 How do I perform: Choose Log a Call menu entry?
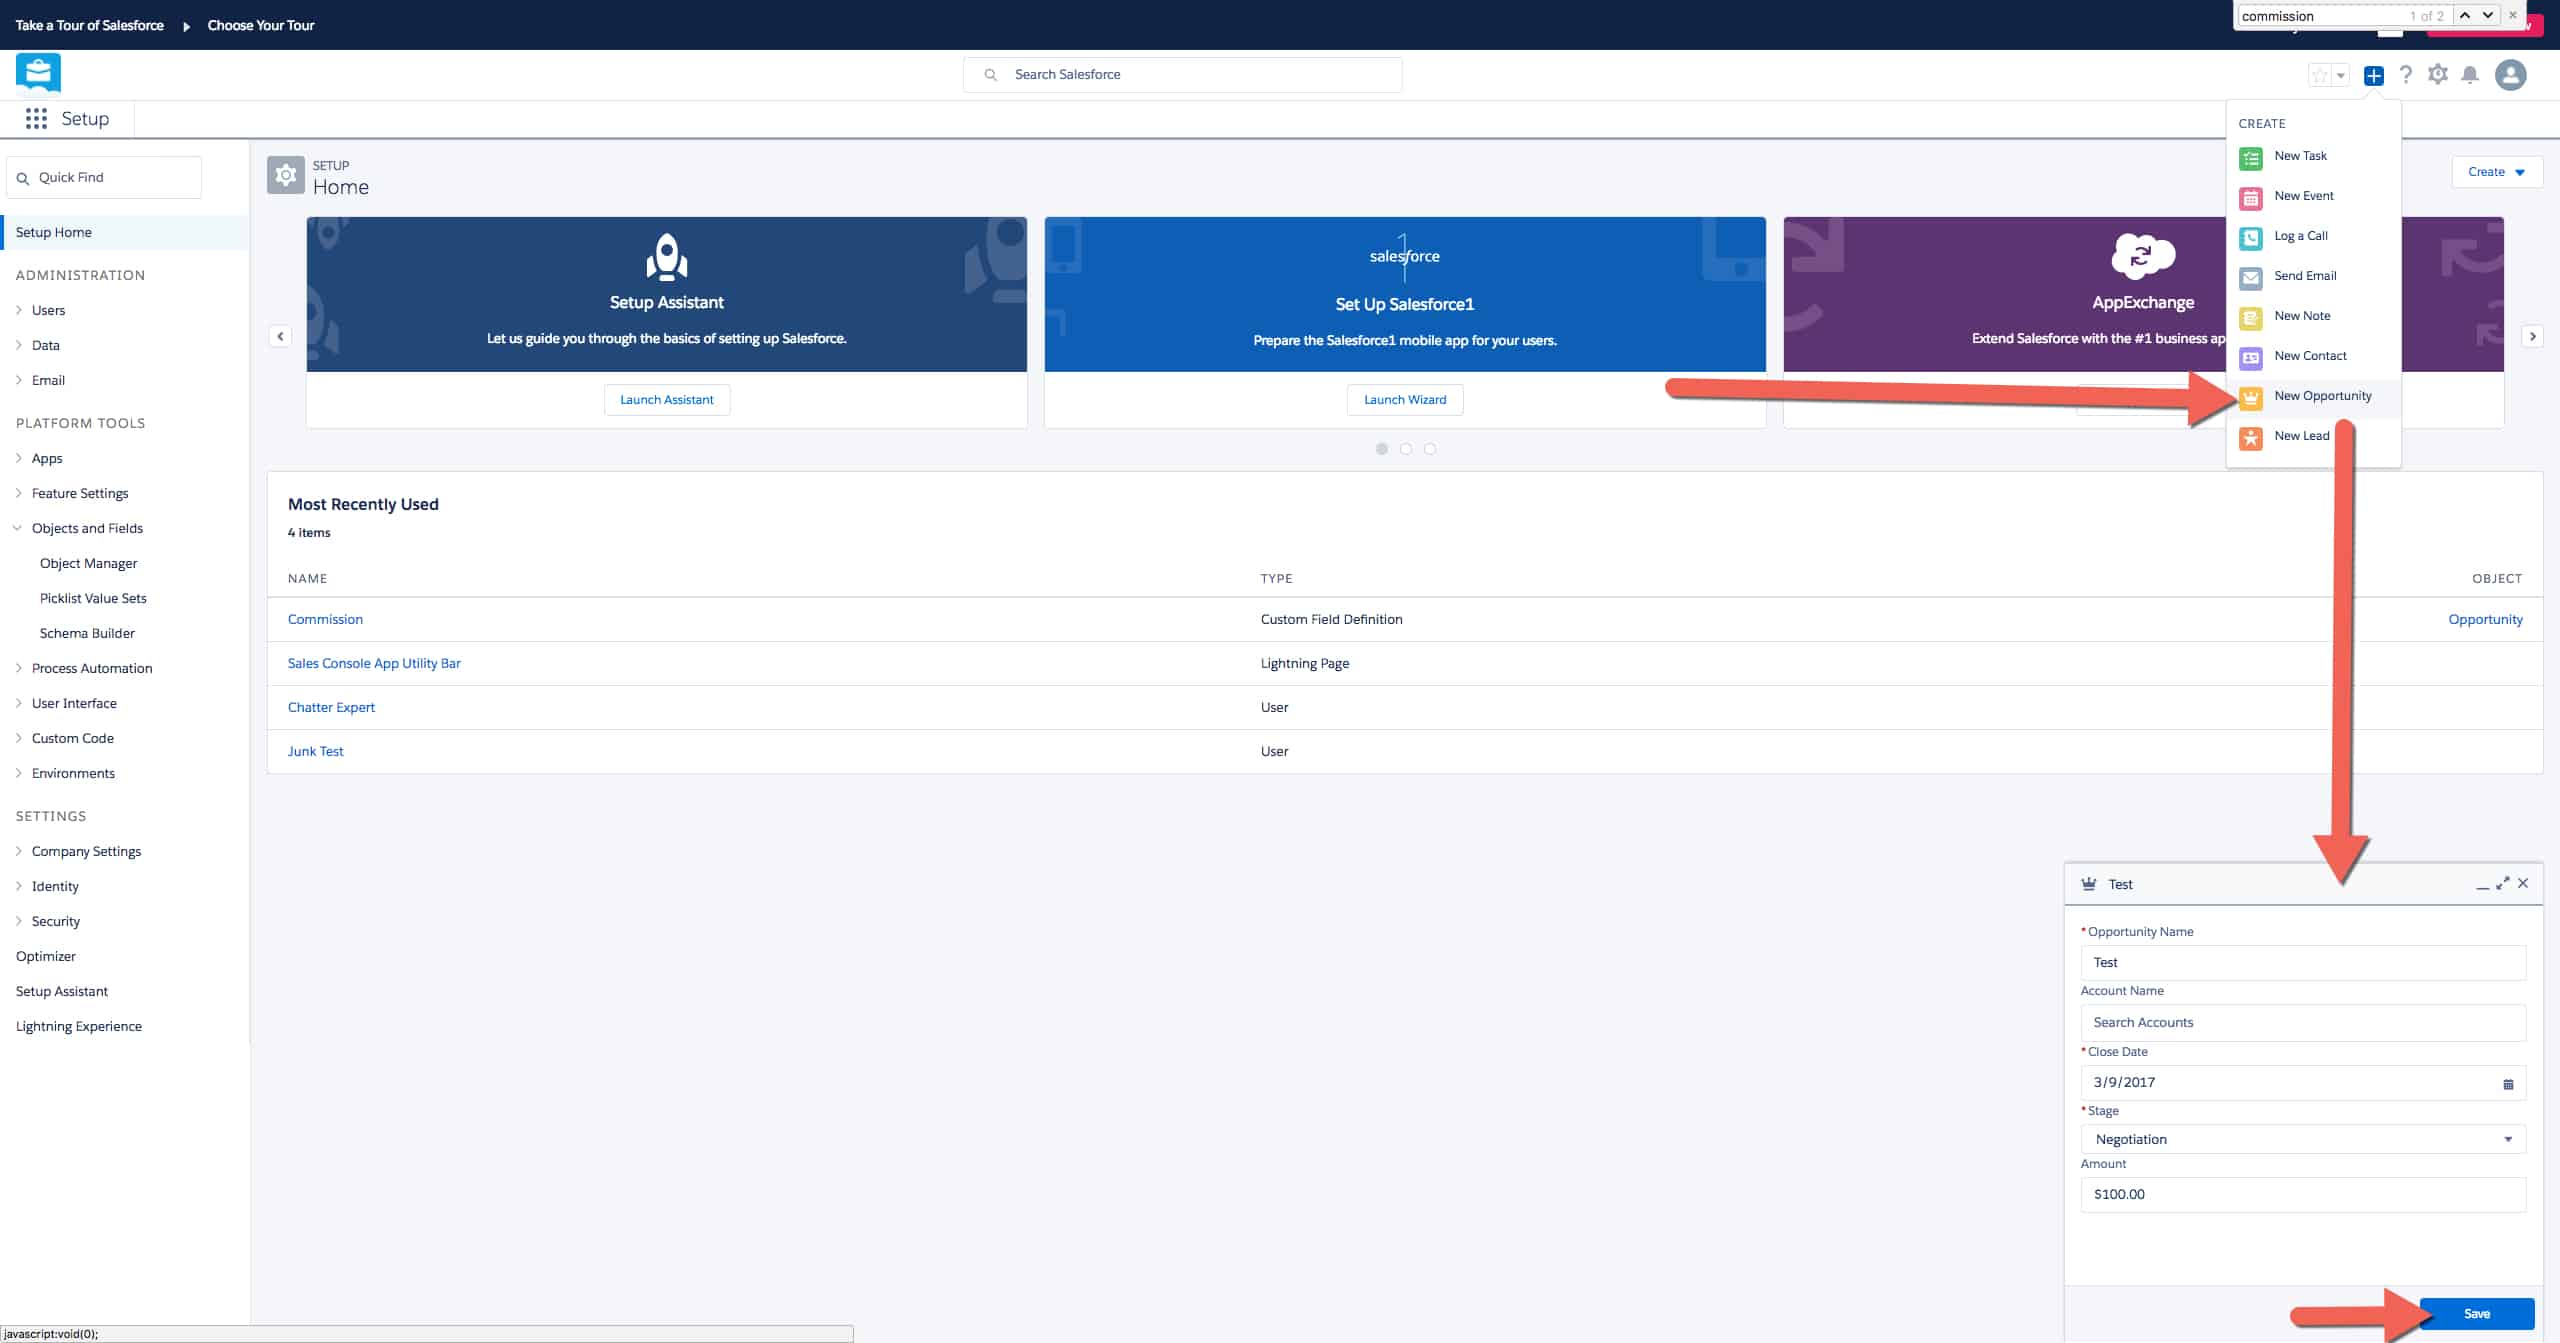coord(2300,236)
